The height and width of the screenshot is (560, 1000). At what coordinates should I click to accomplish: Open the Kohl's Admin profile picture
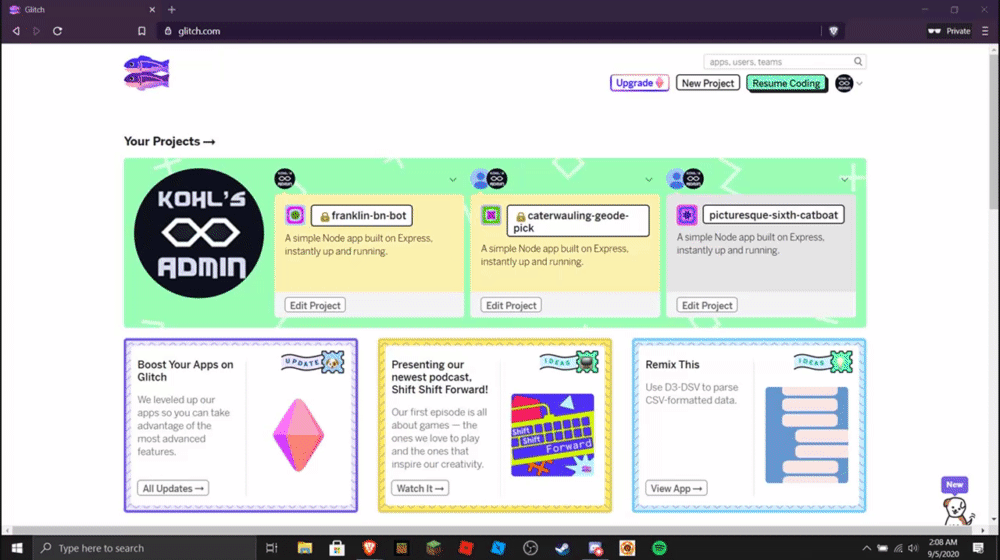pos(199,233)
